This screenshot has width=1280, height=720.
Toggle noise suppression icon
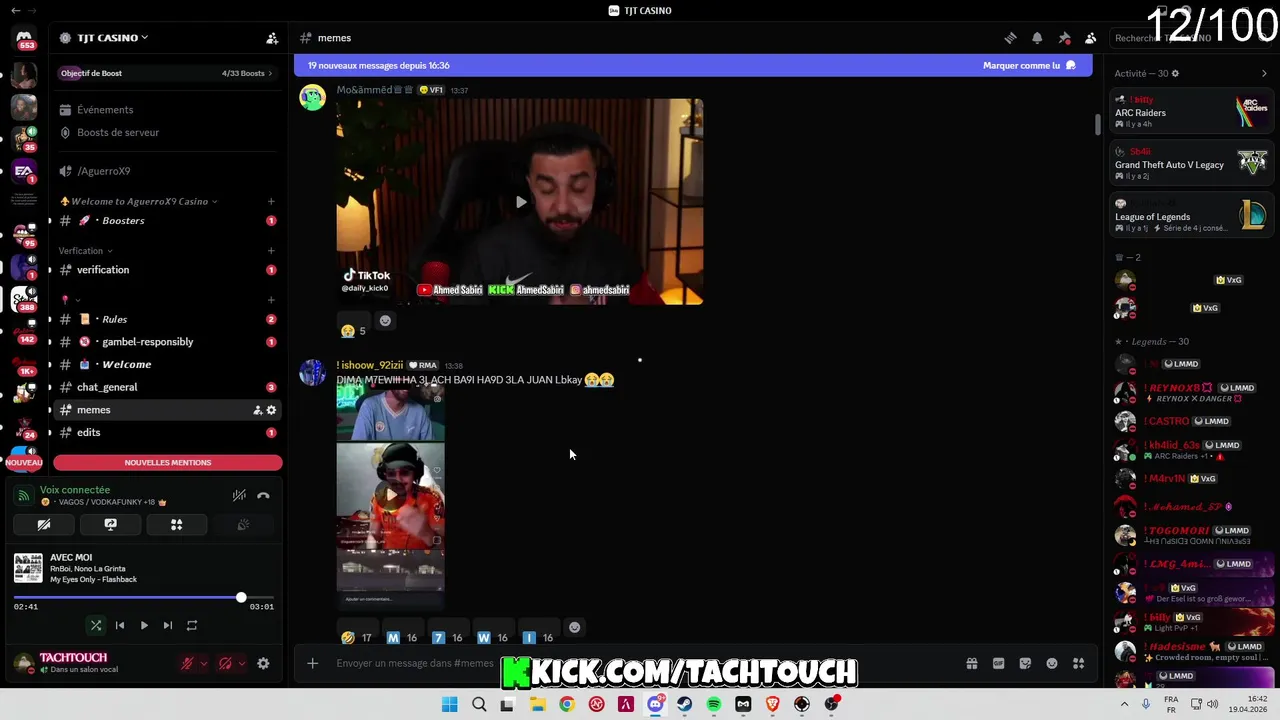(239, 495)
